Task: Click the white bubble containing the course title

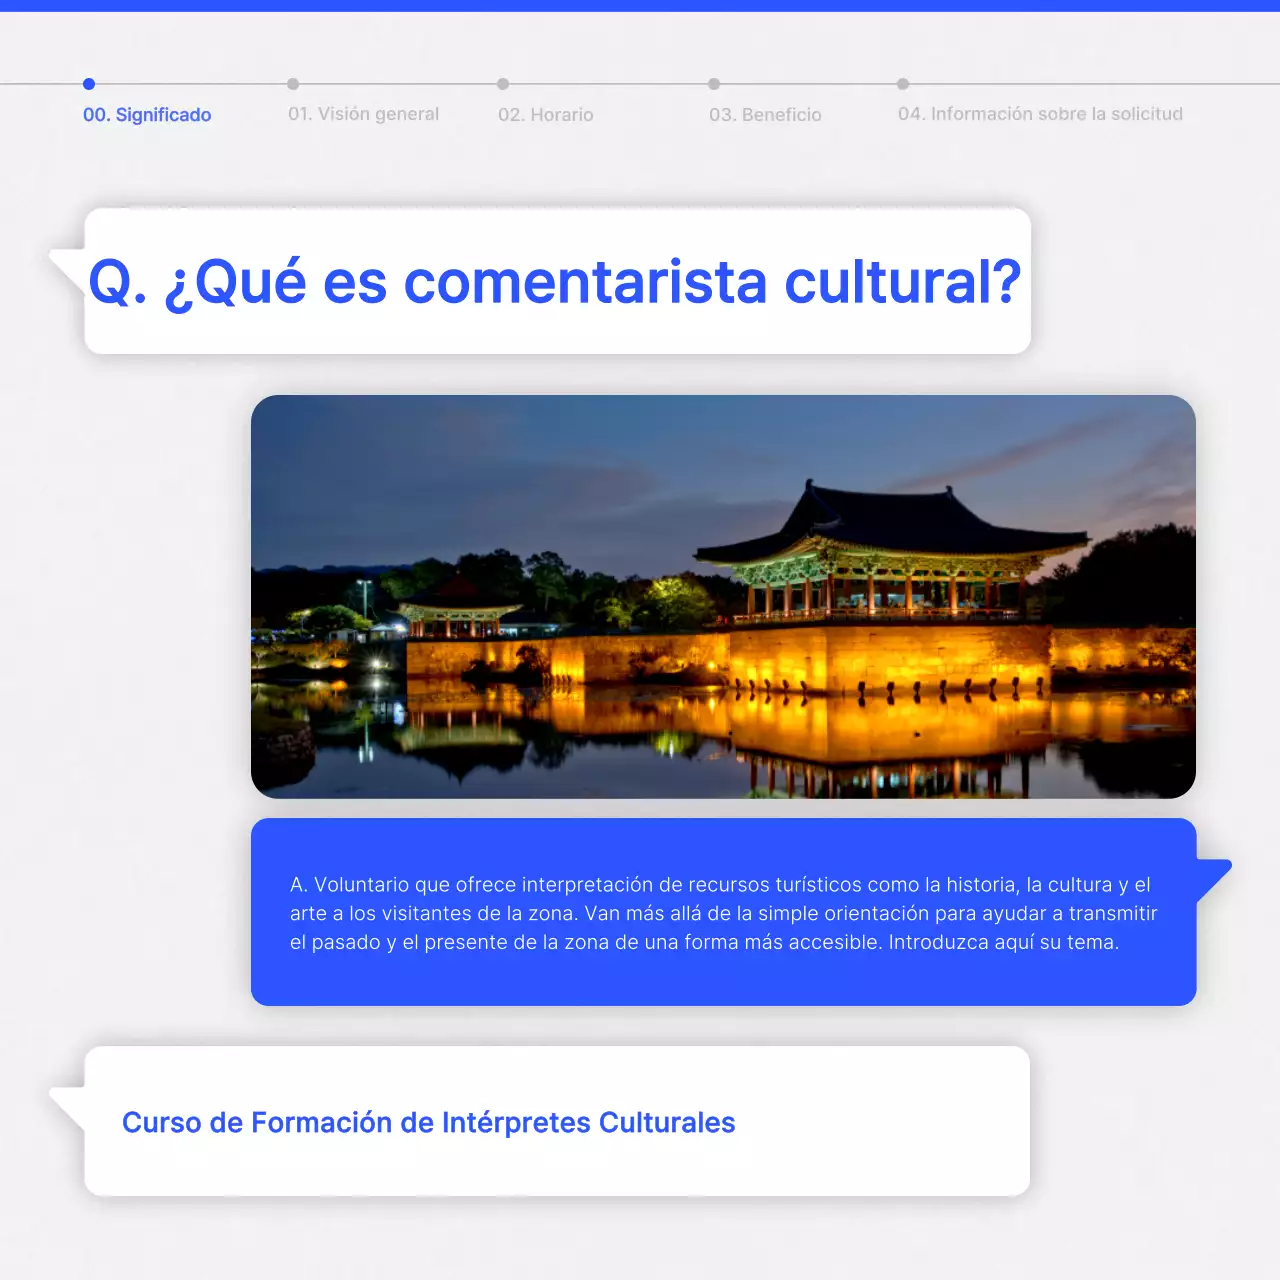Action: click(x=555, y=1122)
